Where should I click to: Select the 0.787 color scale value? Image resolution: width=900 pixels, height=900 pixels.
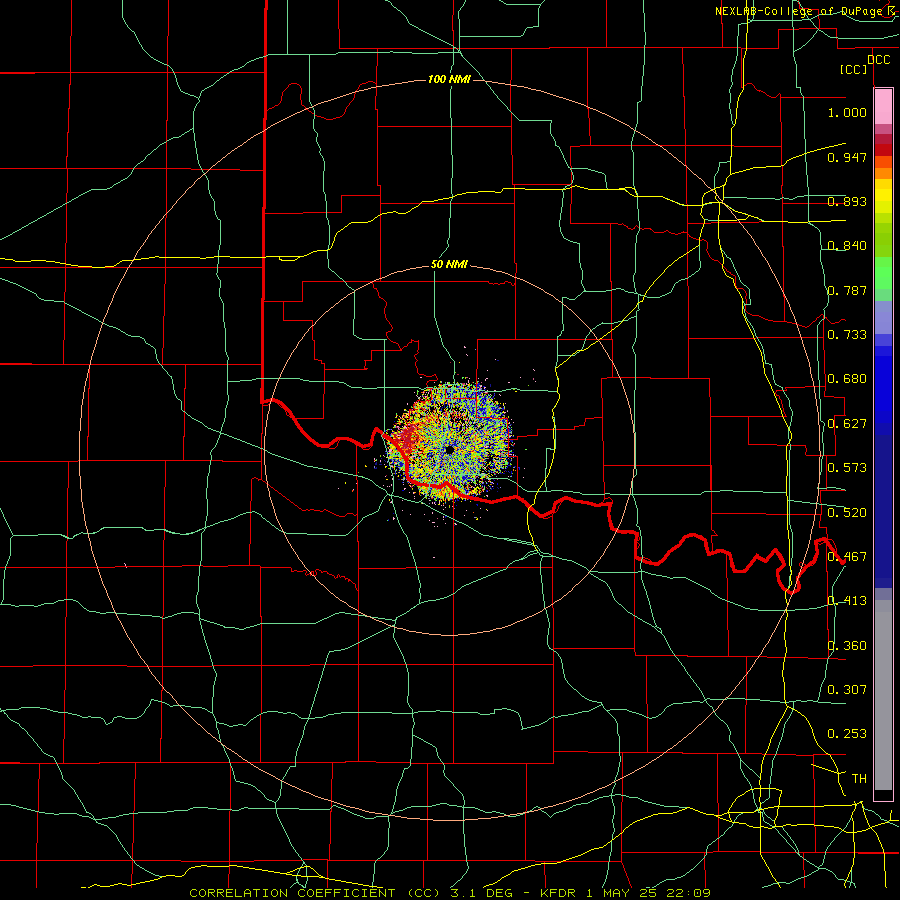(x=847, y=290)
